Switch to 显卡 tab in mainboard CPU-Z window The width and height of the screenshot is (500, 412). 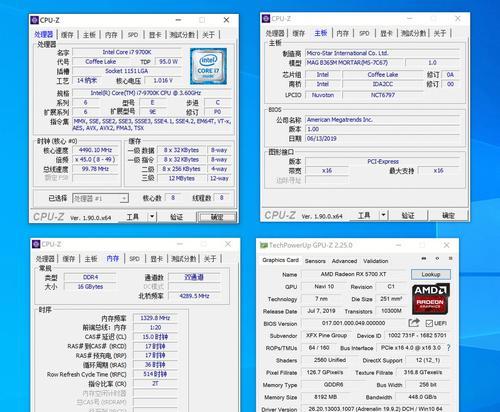(386, 33)
